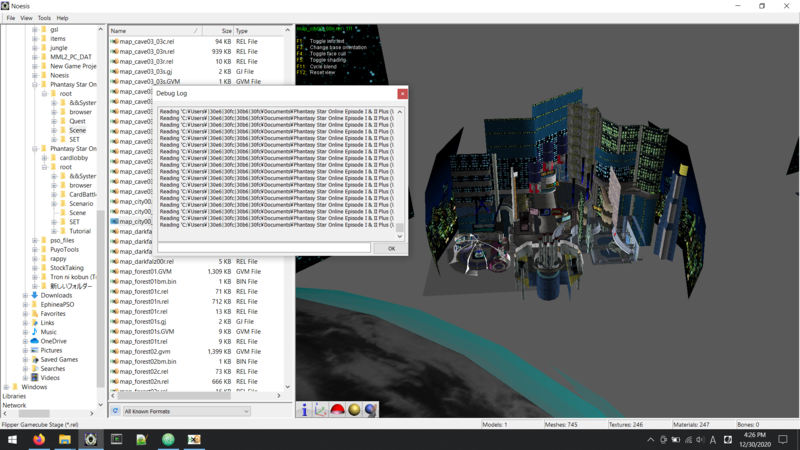Expand the Noesis folder node
Viewport: 800px width, 450px height.
click(x=35, y=76)
